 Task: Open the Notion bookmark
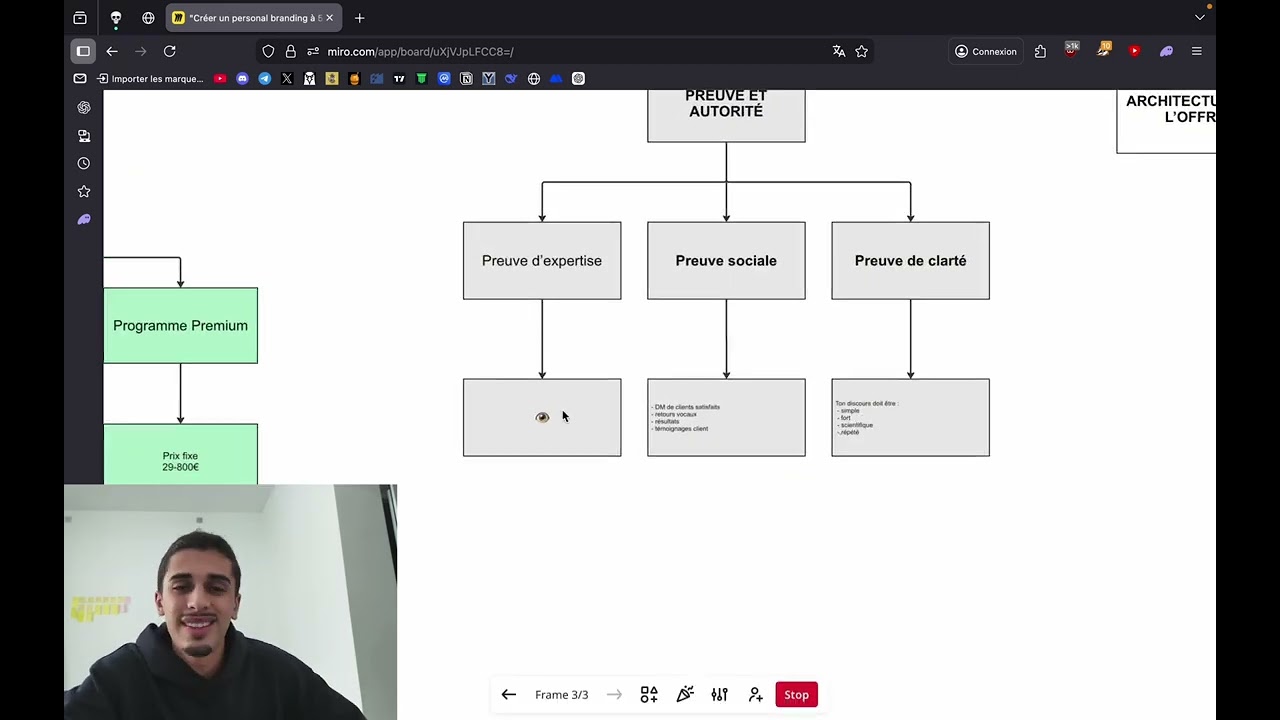click(x=466, y=79)
